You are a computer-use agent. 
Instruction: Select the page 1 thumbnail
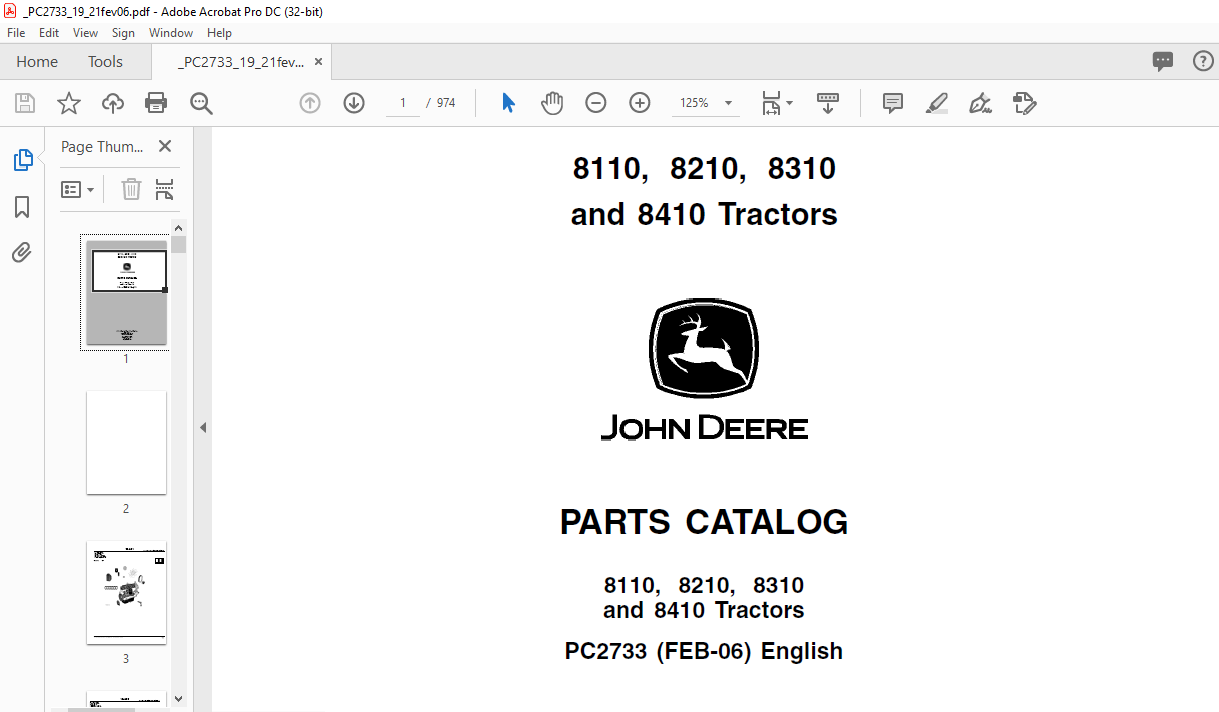(x=126, y=292)
